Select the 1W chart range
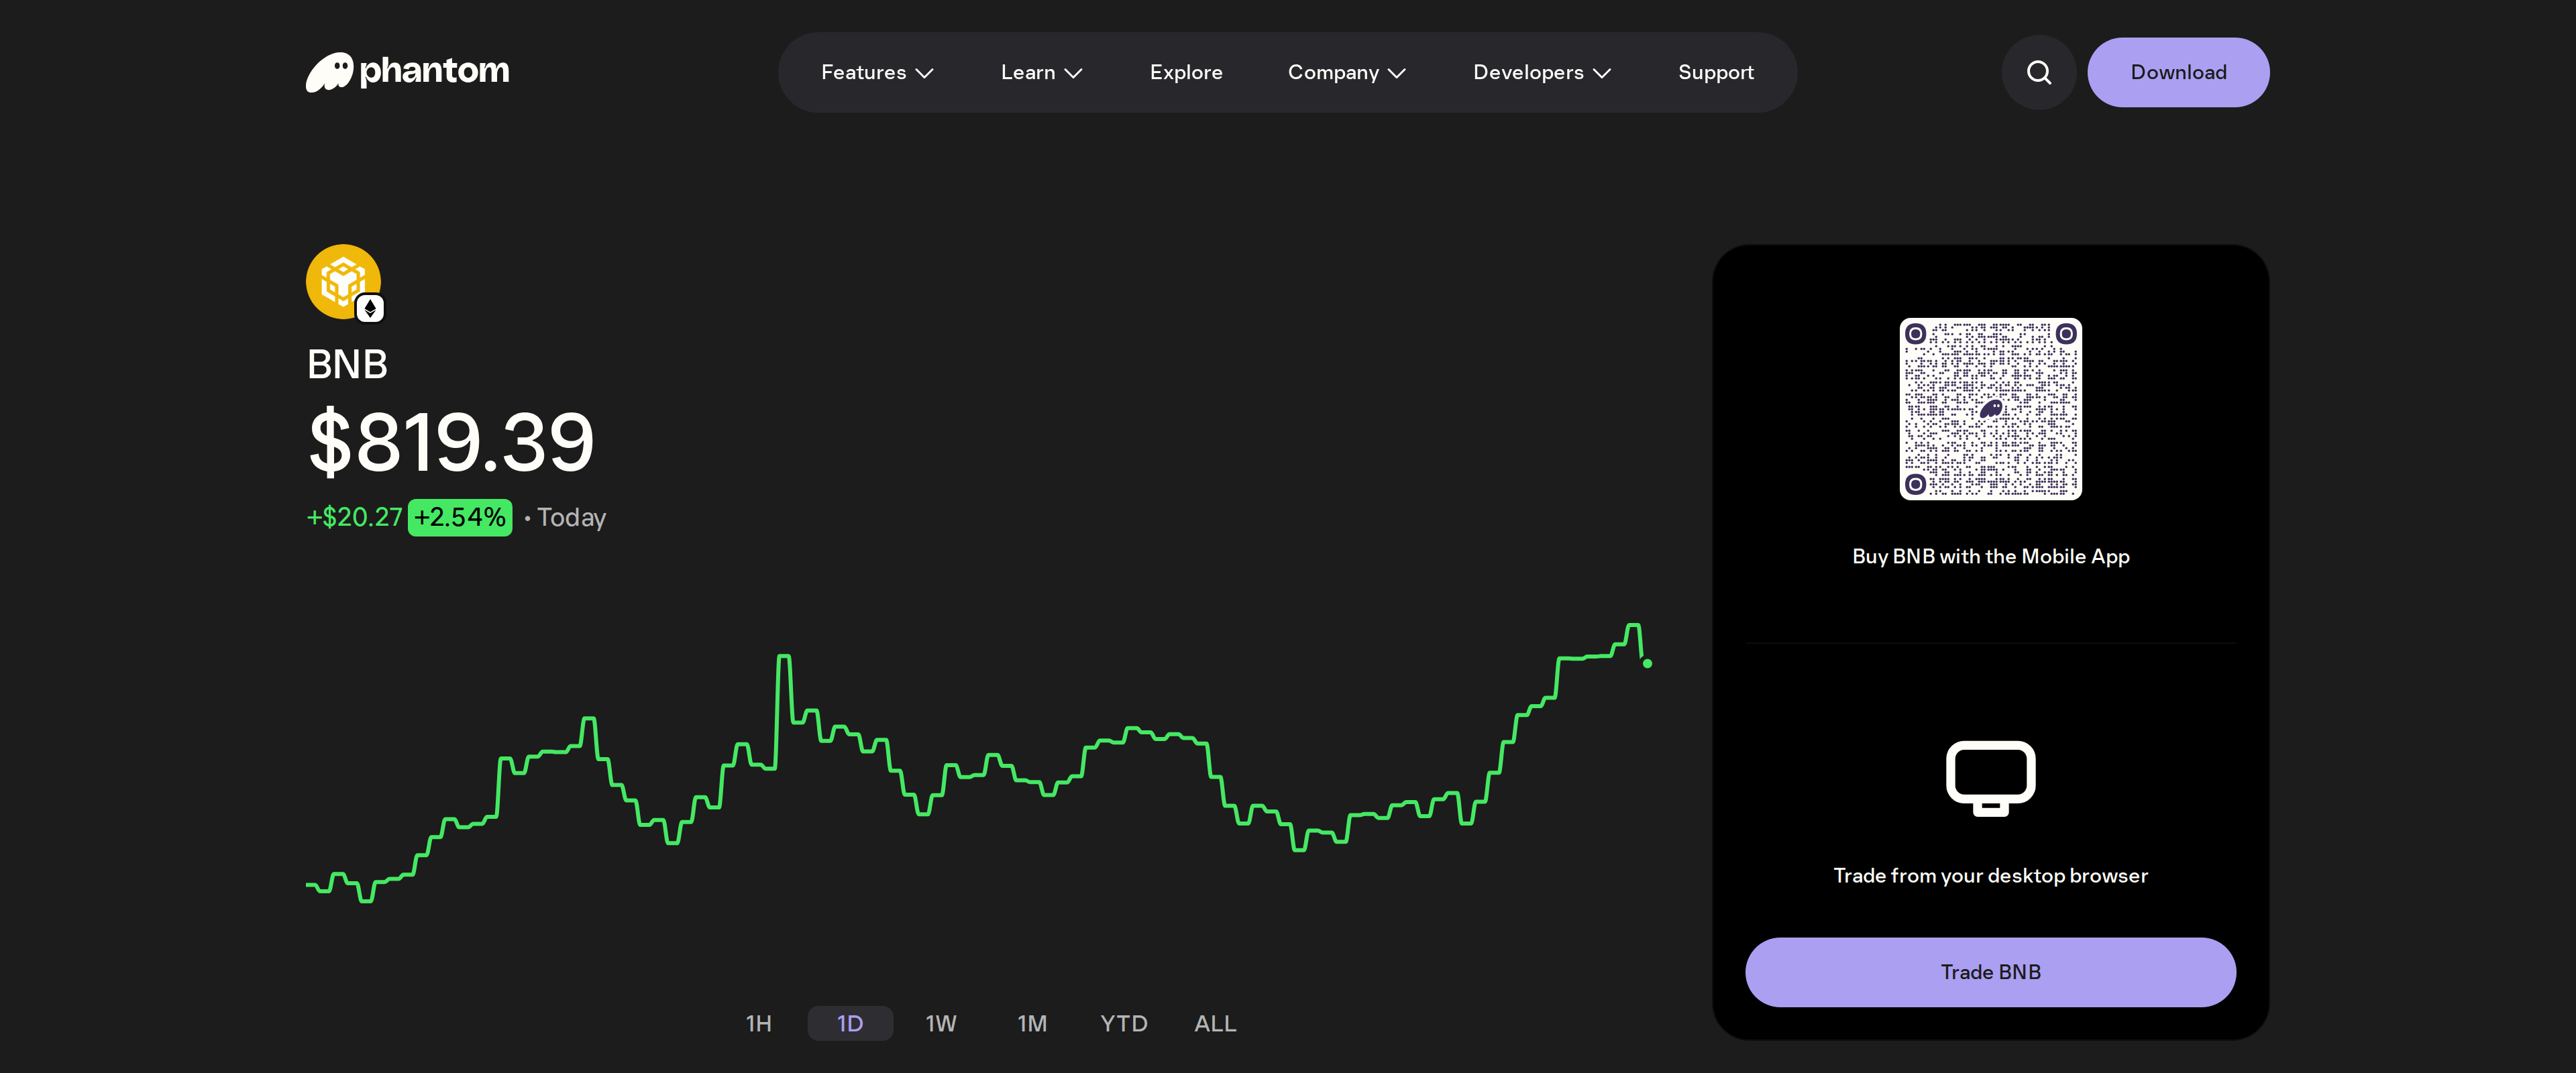Image resolution: width=2576 pixels, height=1073 pixels. (x=941, y=1023)
